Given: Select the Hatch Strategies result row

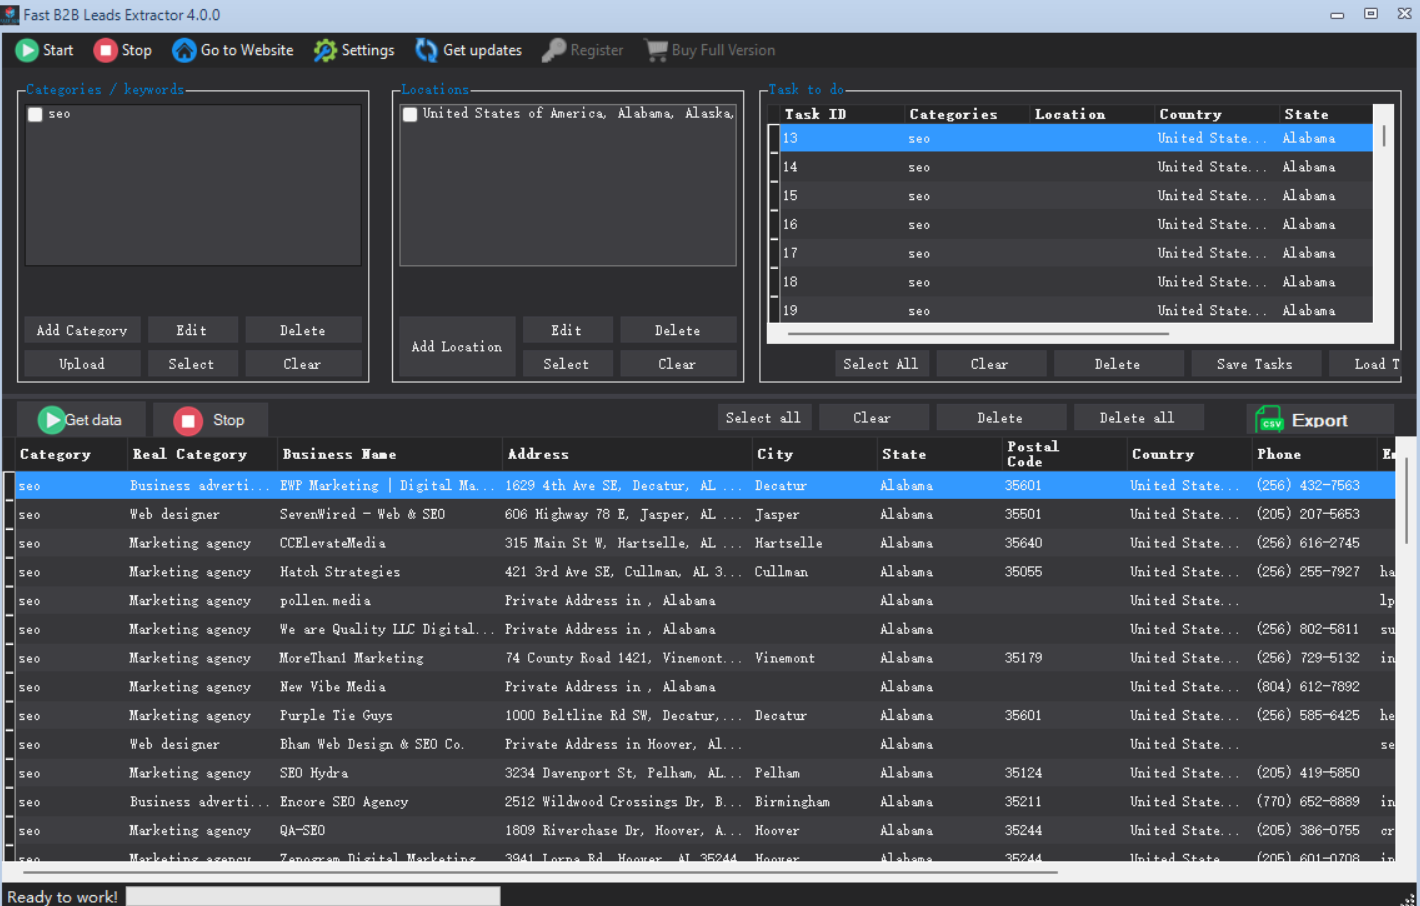Looking at the screenshot, I should (x=340, y=572).
